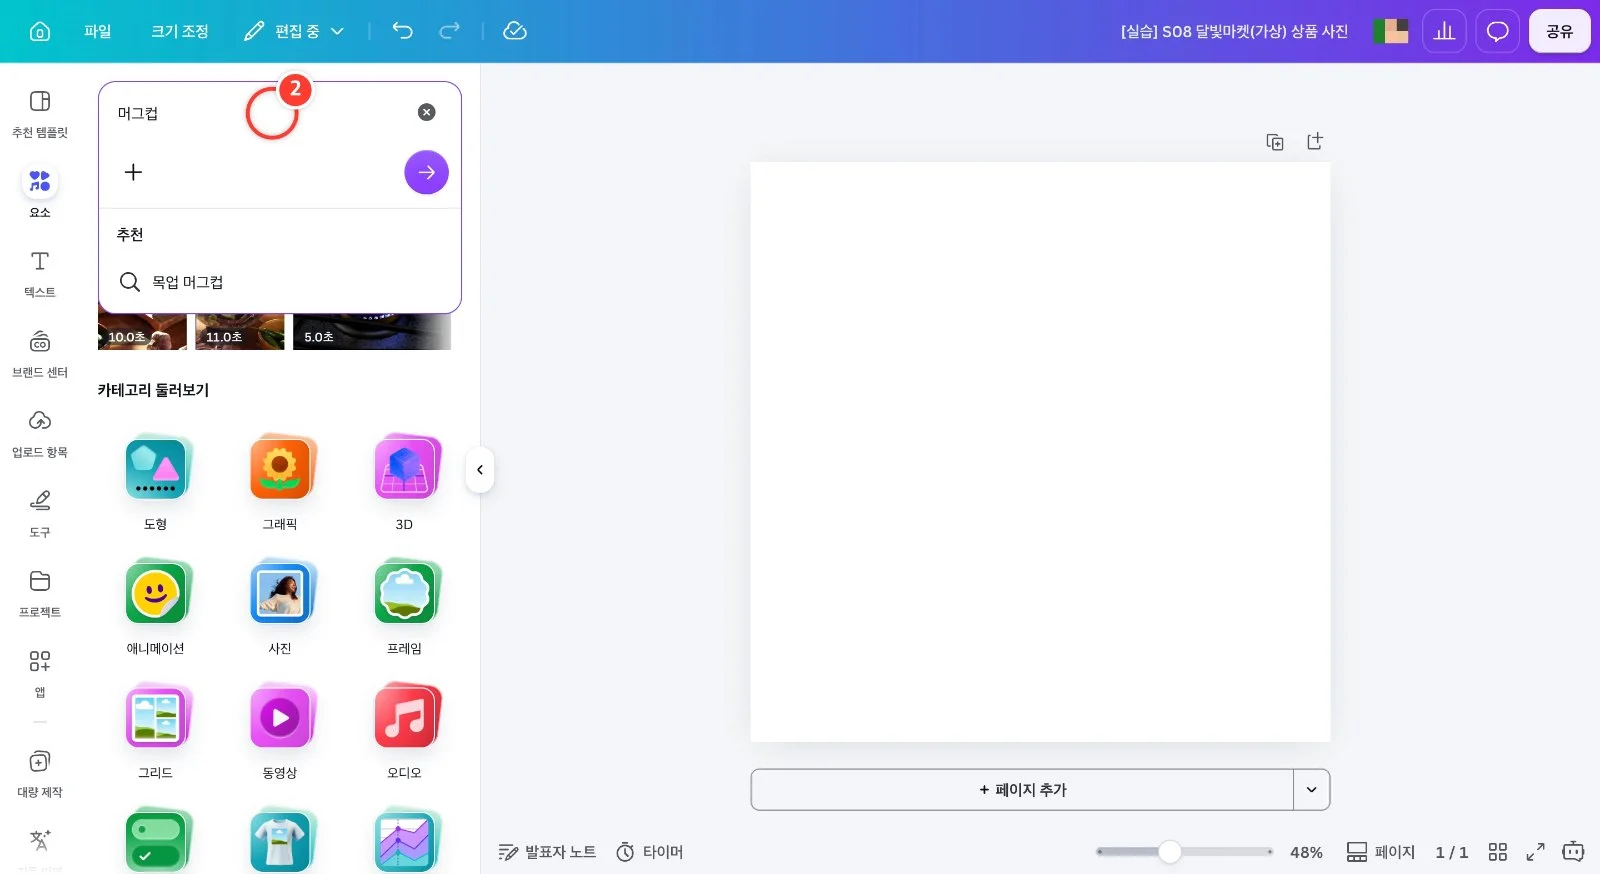Click the plus icon in search box
This screenshot has height=874, width=1600.
tap(133, 172)
